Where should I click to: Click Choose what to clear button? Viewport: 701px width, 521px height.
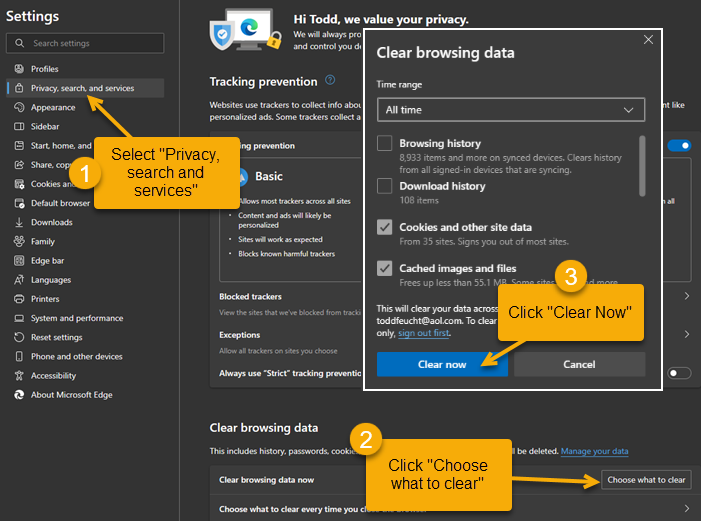coord(646,480)
